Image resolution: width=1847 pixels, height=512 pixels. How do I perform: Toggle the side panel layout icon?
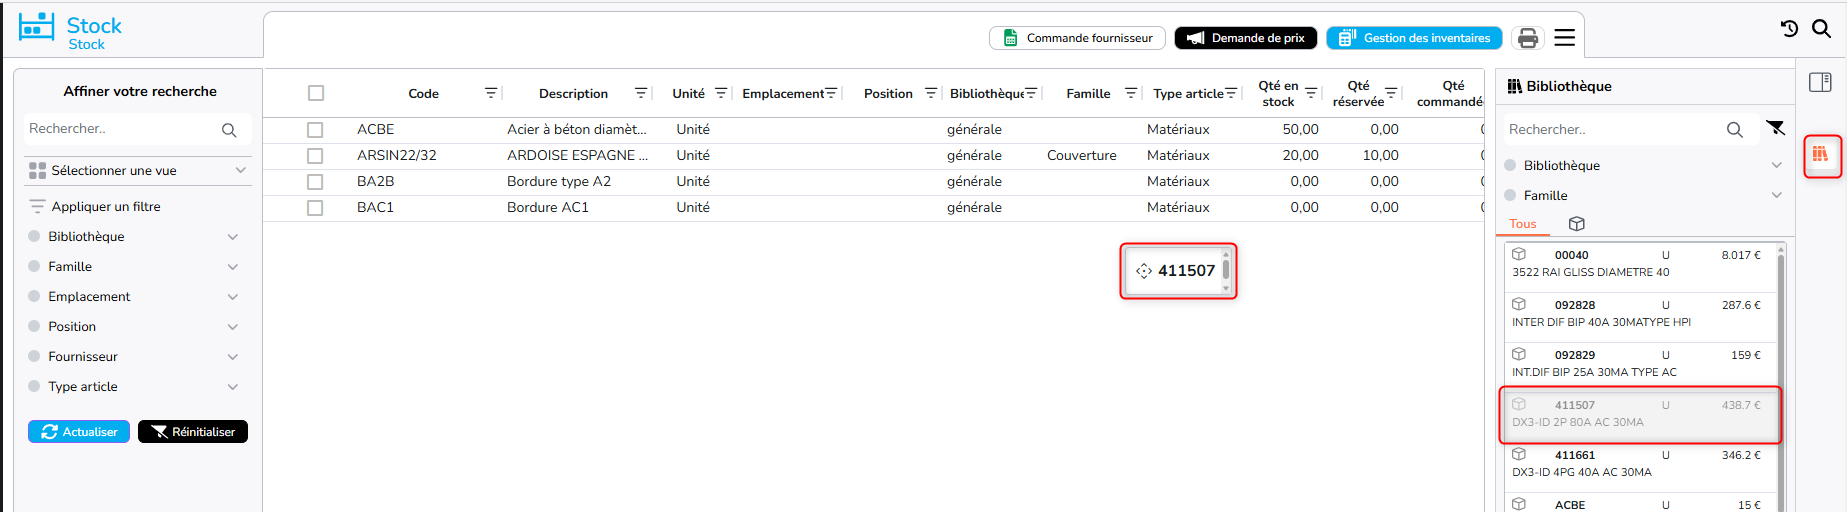tap(1820, 82)
